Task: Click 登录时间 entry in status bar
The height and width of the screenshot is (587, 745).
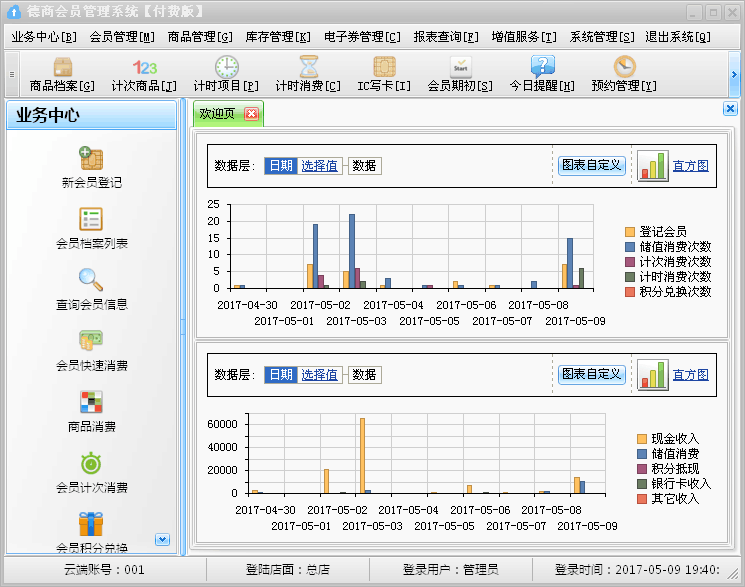Action: 637,569
